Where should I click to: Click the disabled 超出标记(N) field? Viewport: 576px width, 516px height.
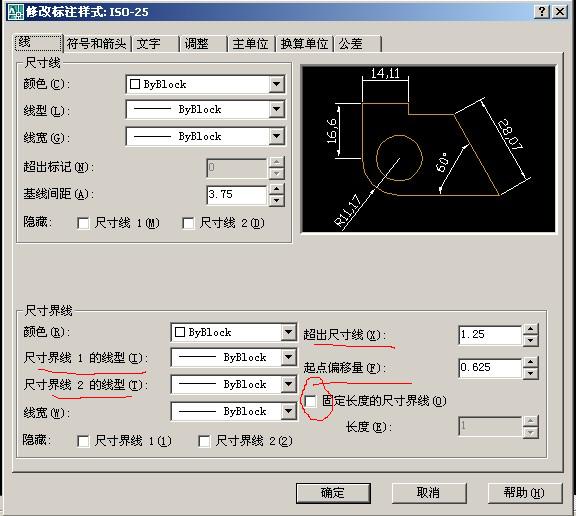click(237, 168)
